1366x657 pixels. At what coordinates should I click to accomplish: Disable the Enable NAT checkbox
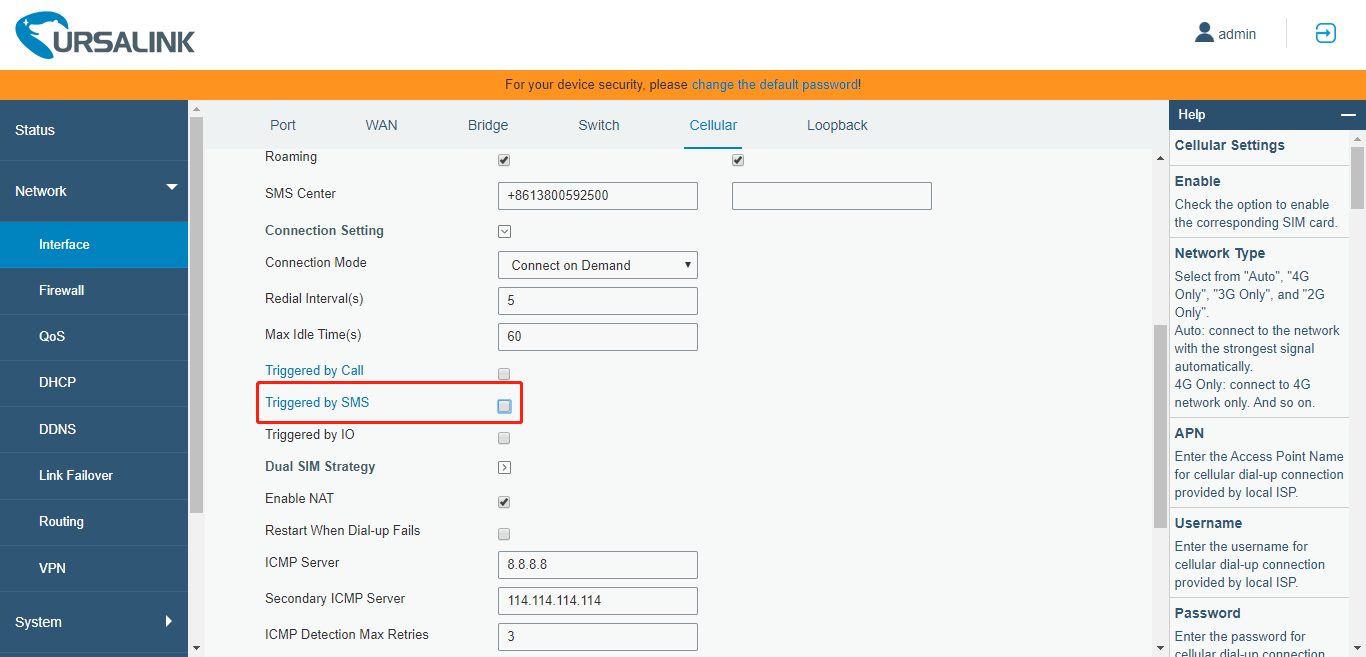pos(504,501)
